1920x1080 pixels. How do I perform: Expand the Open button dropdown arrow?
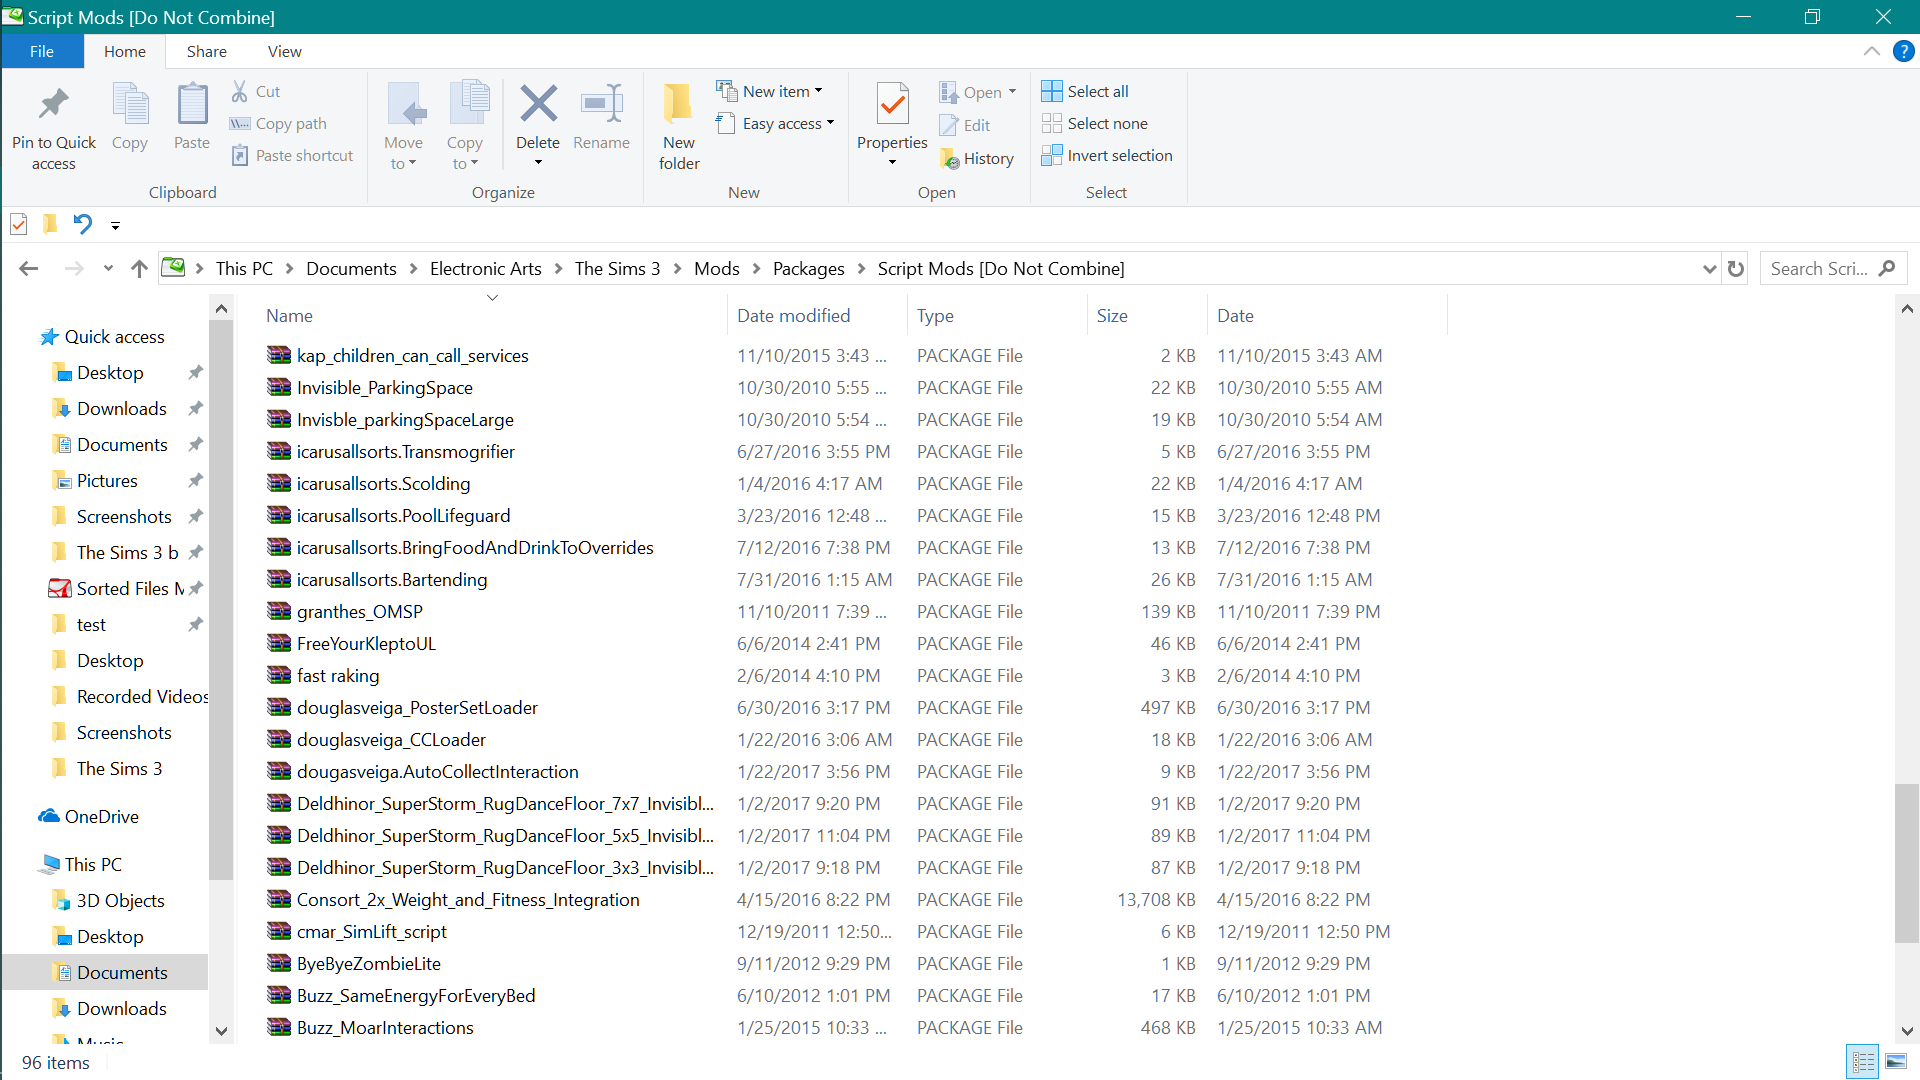point(1012,92)
